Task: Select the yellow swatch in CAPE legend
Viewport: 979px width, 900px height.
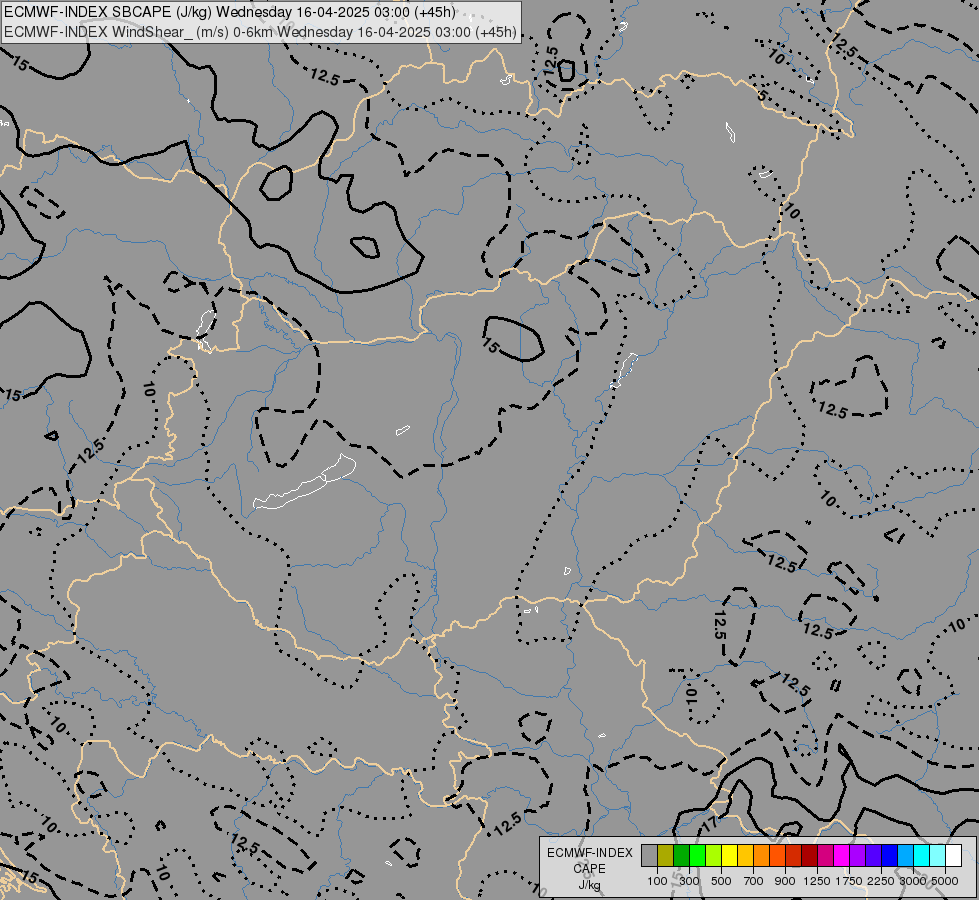Action: pos(729,856)
